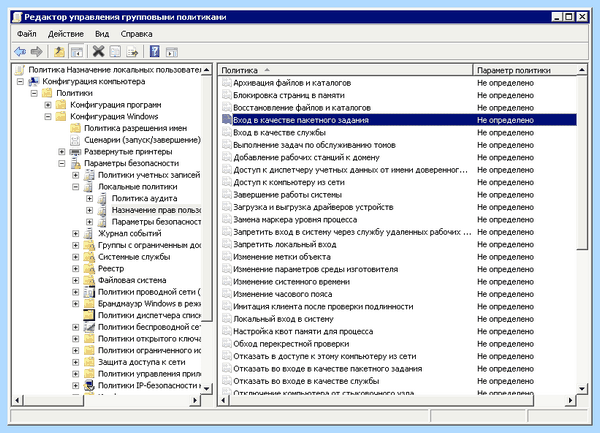
Task: Click the Forward arrow toolbar icon
Action: click(37, 51)
